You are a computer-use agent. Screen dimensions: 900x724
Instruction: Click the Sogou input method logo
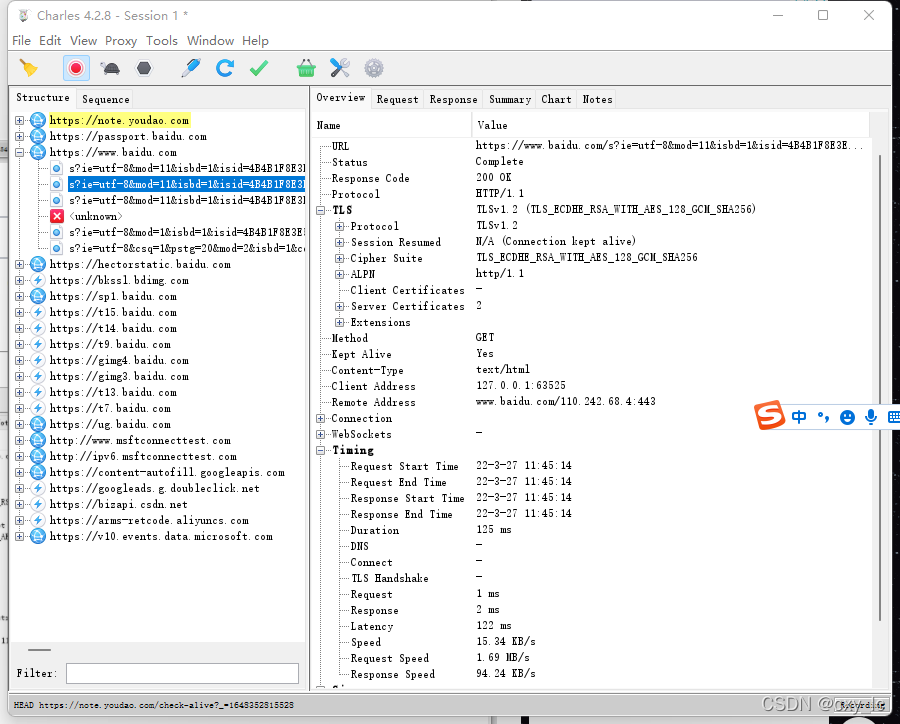pos(770,415)
